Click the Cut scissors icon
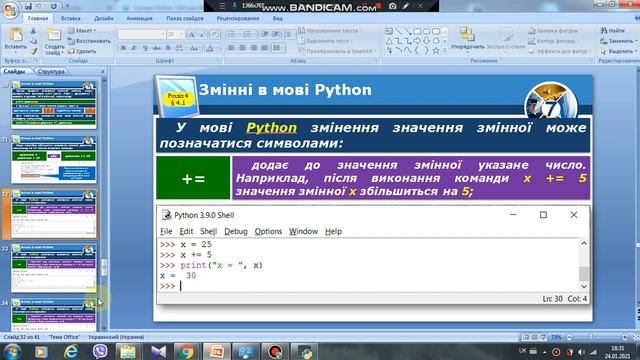640x360 pixels. pos(33,31)
